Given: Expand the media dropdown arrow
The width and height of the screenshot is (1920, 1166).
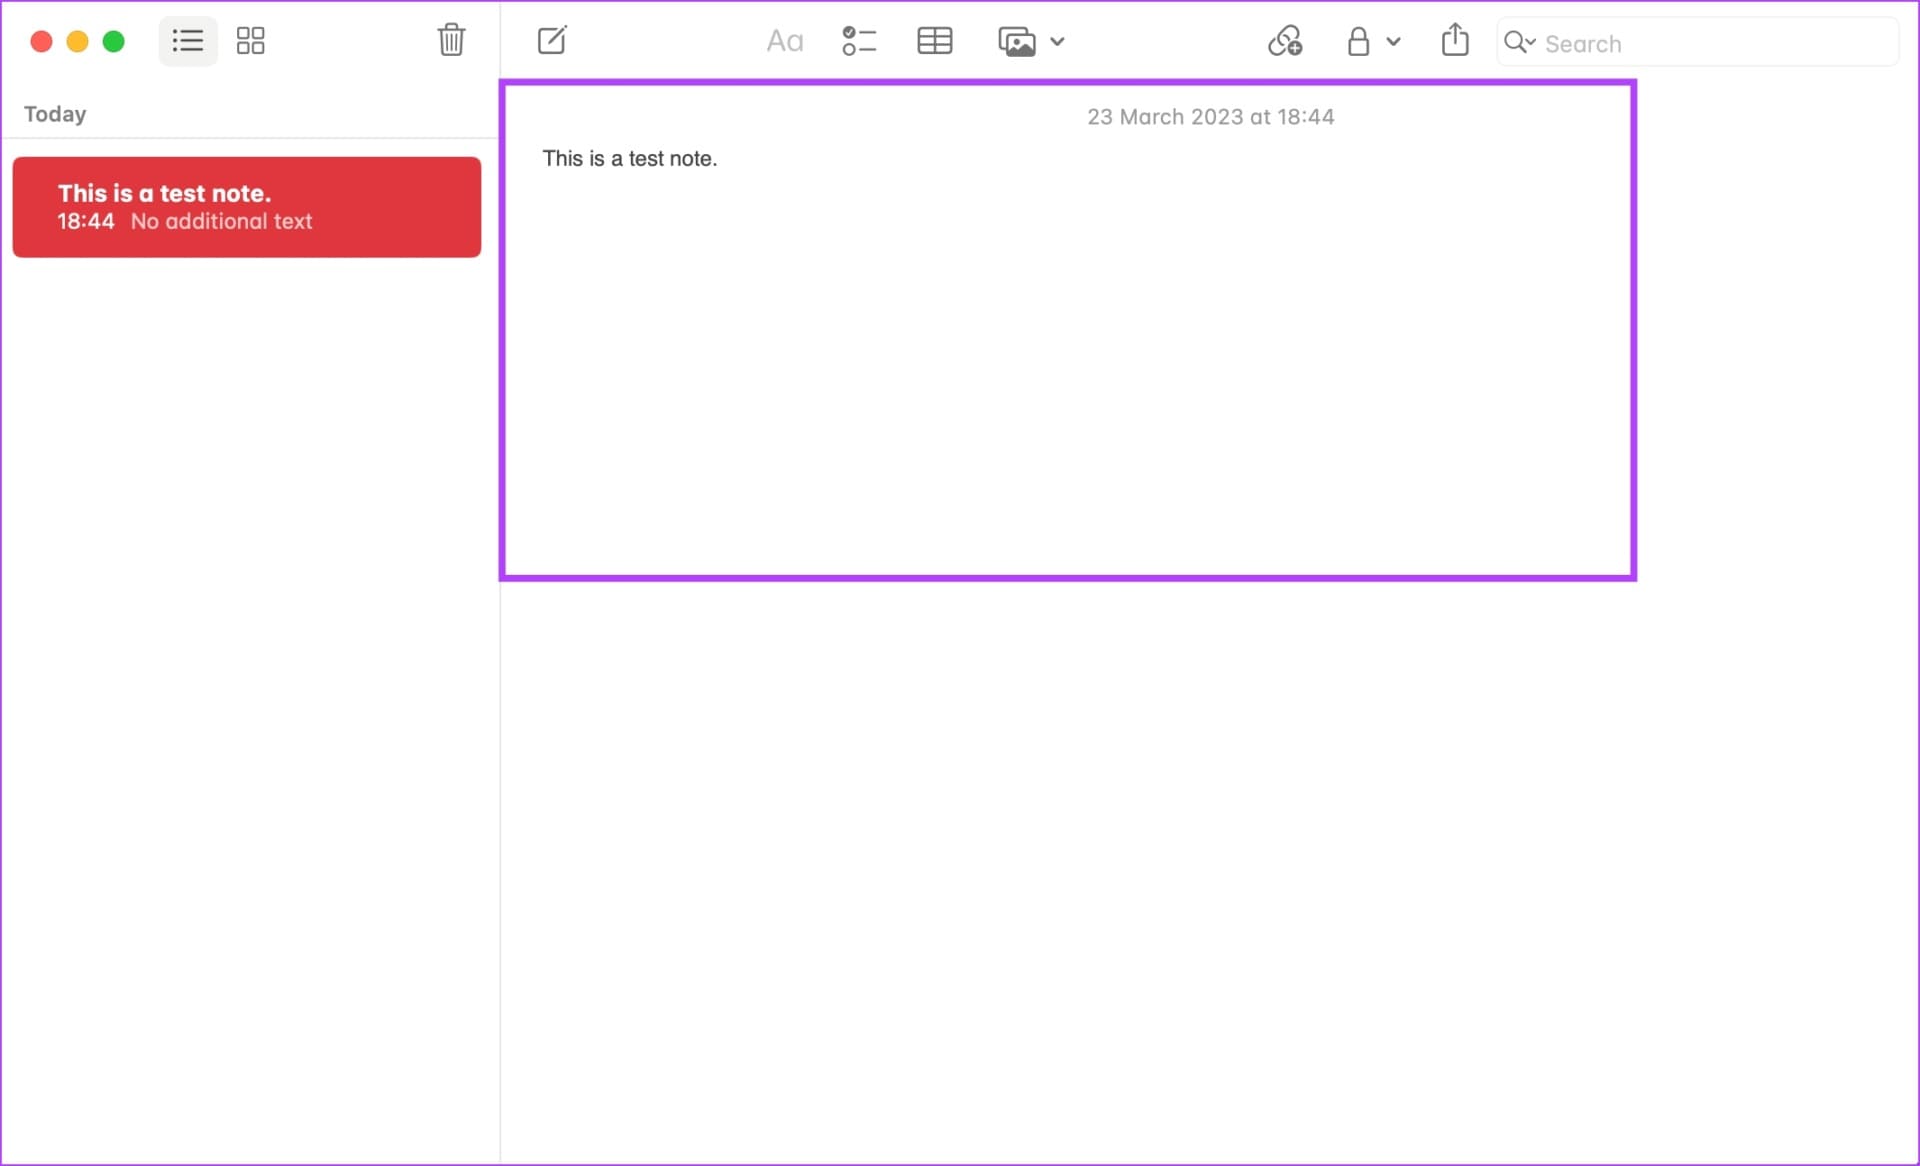Looking at the screenshot, I should click(1058, 42).
